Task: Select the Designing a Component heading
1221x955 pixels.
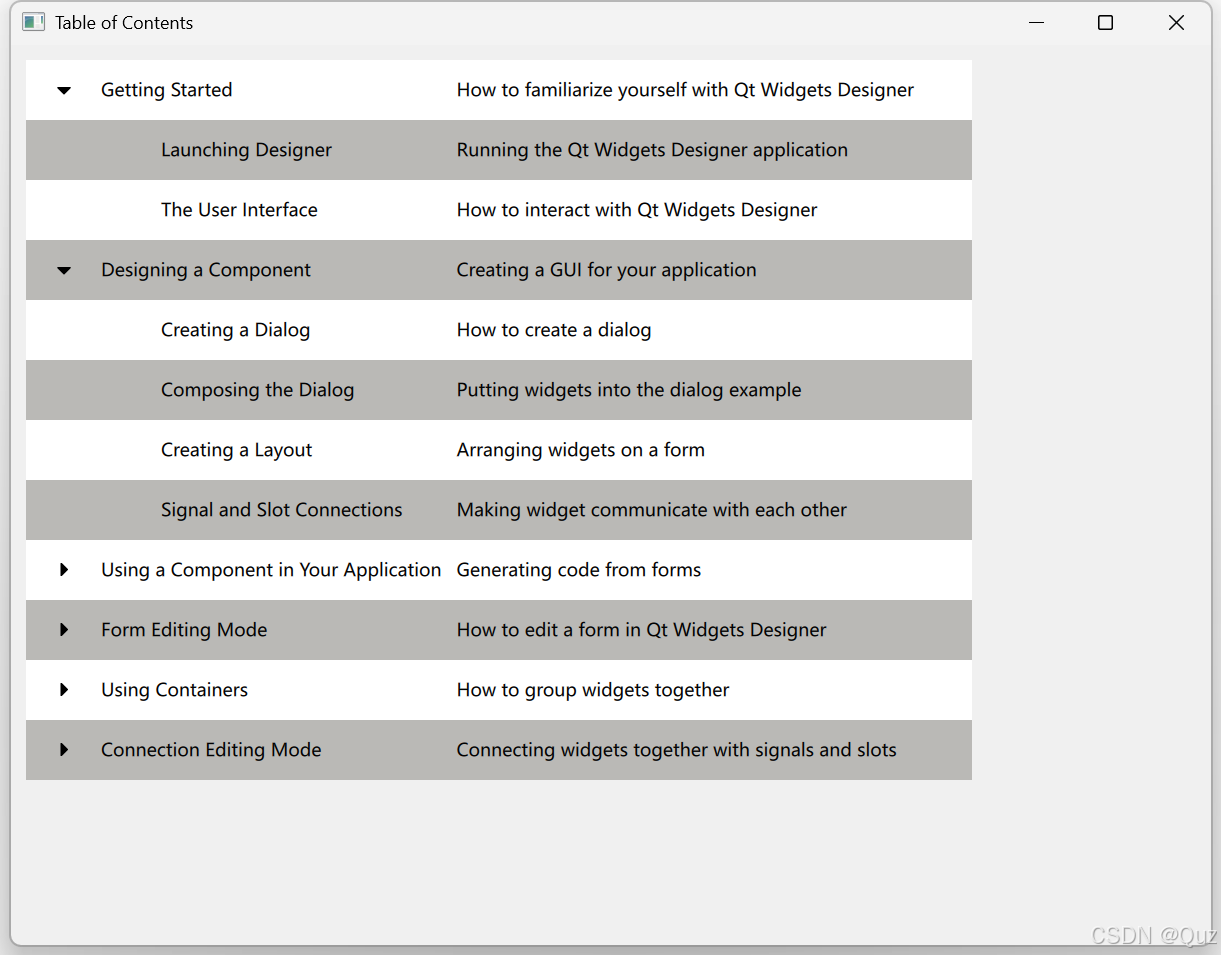Action: point(205,270)
